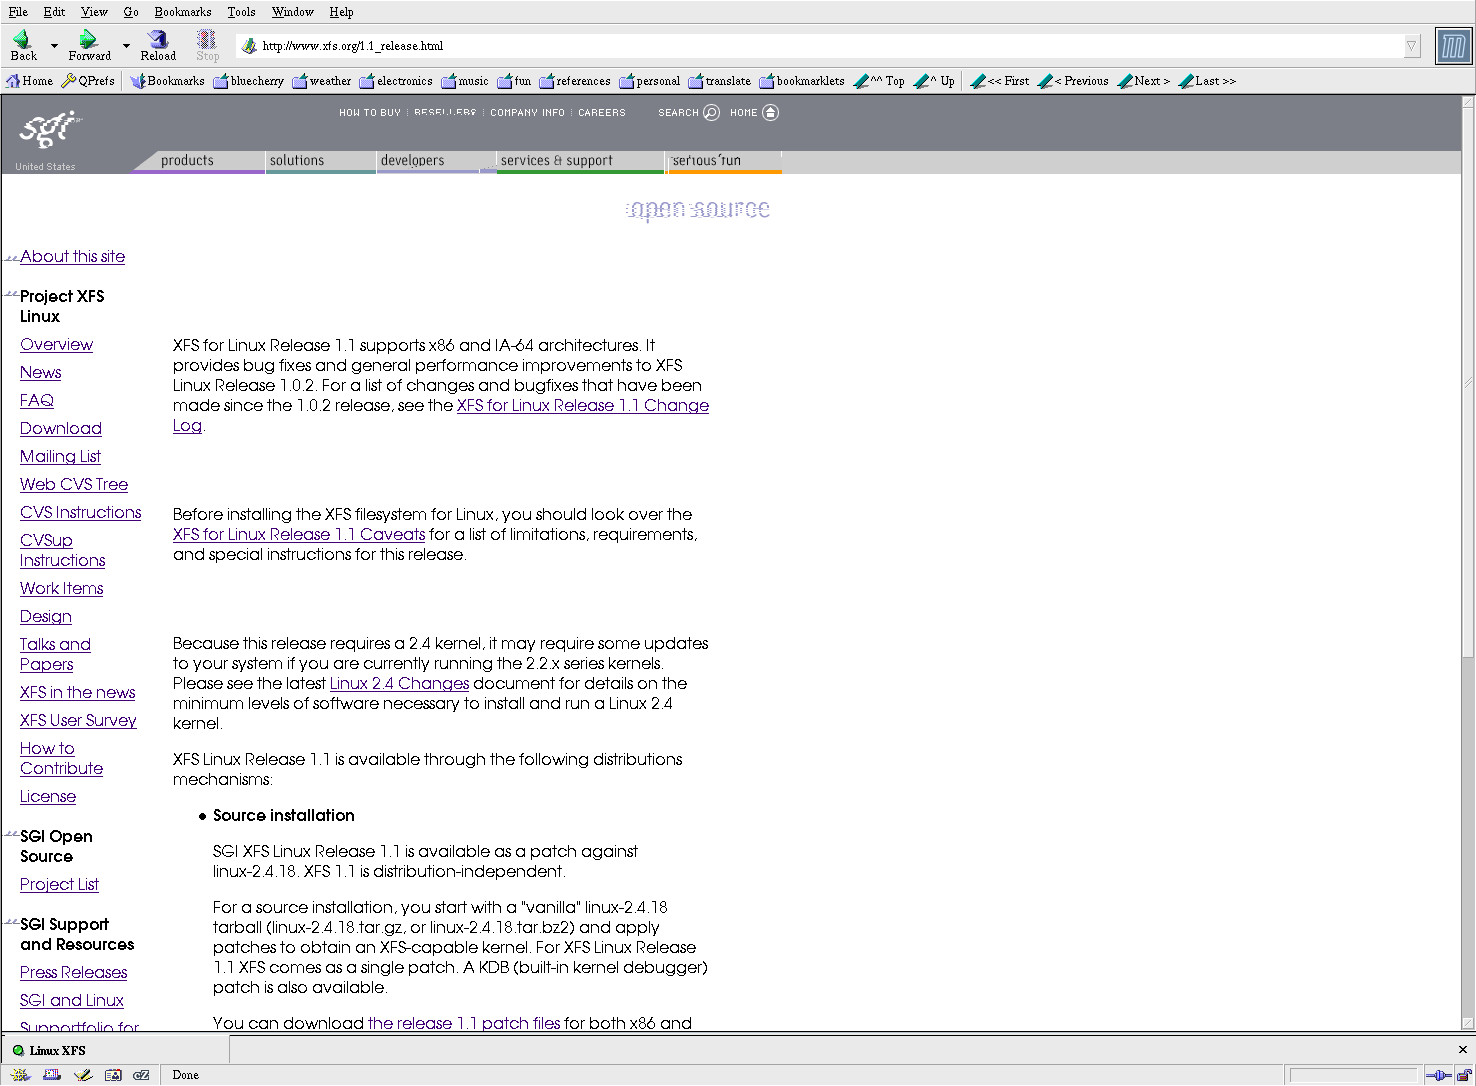Open the weather bookmark folder

click(x=322, y=81)
